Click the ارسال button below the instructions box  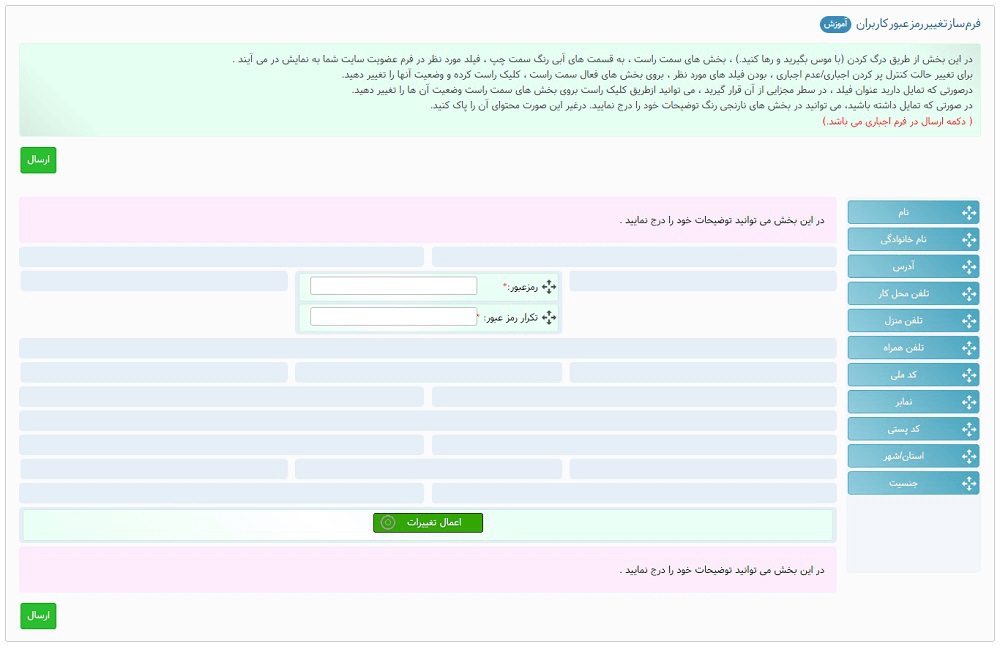tap(38, 160)
